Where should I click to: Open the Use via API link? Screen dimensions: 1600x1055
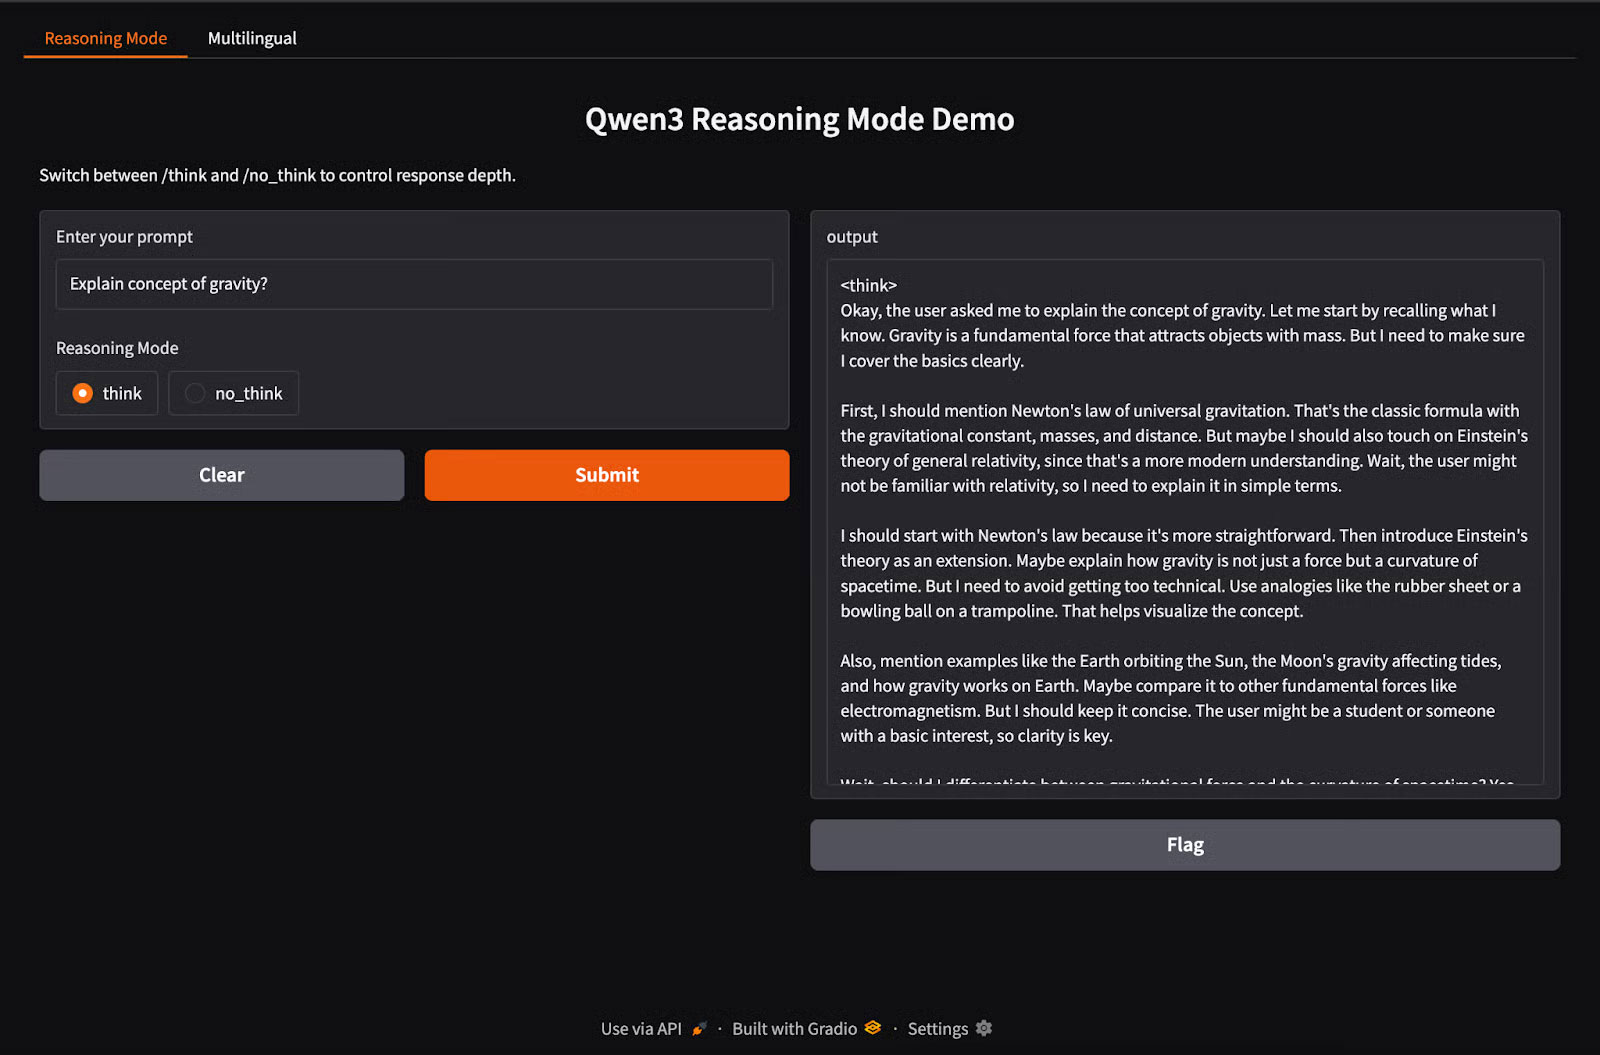[641, 1029]
